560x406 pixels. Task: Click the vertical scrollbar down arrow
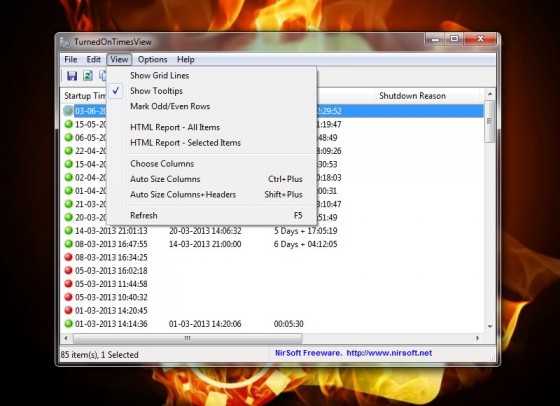tap(490, 326)
